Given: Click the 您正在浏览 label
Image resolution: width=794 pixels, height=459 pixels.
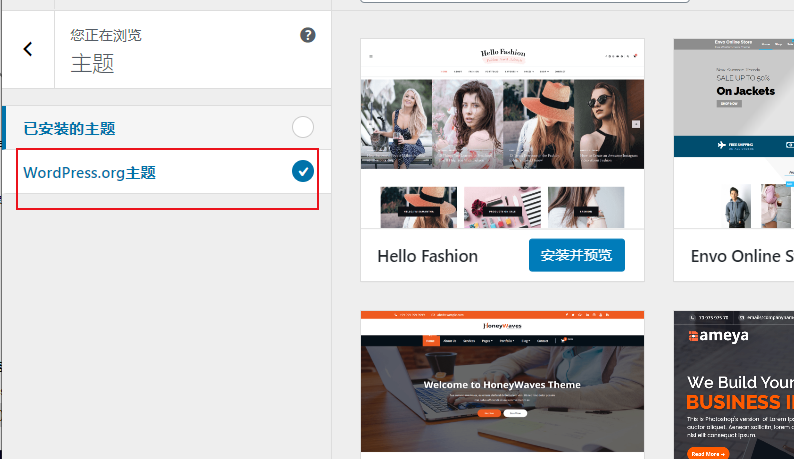Looking at the screenshot, I should click(106, 35).
